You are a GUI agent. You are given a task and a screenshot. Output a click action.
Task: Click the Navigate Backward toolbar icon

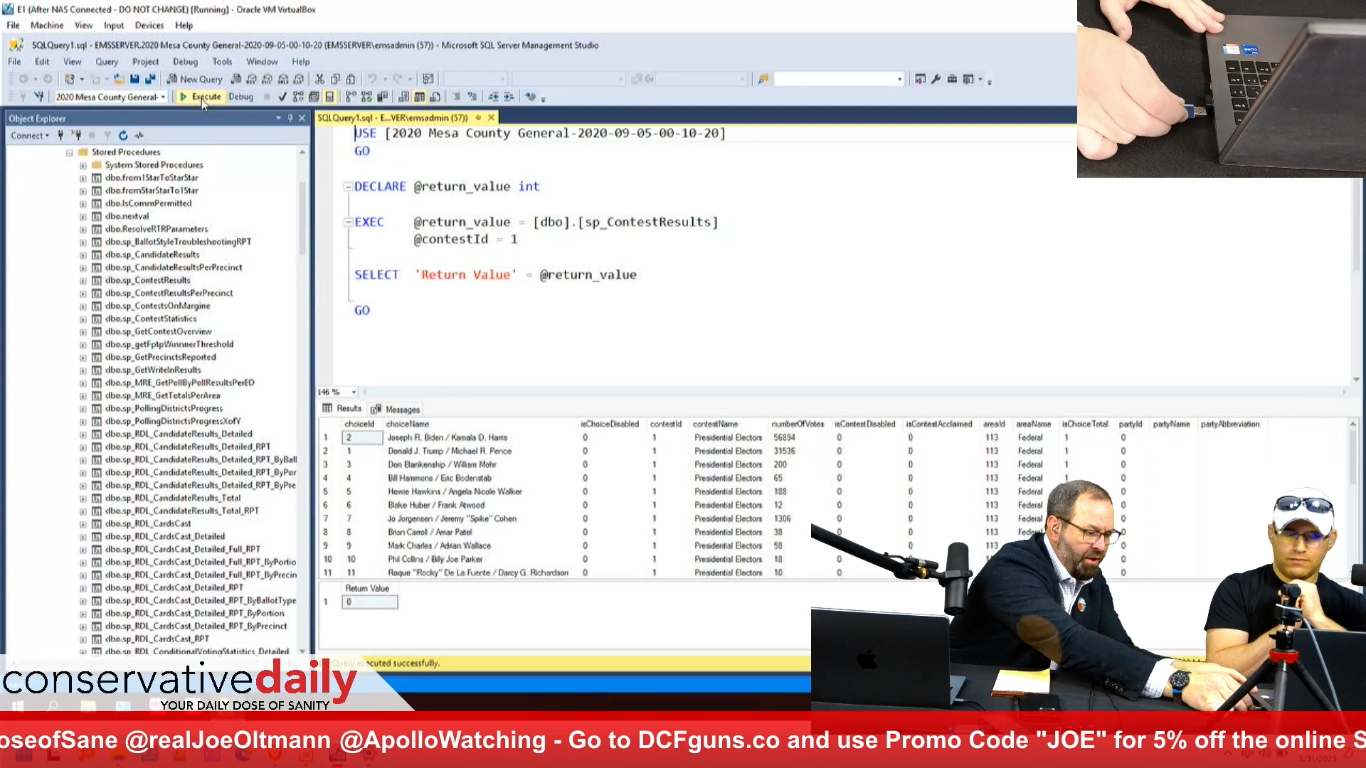point(22,79)
